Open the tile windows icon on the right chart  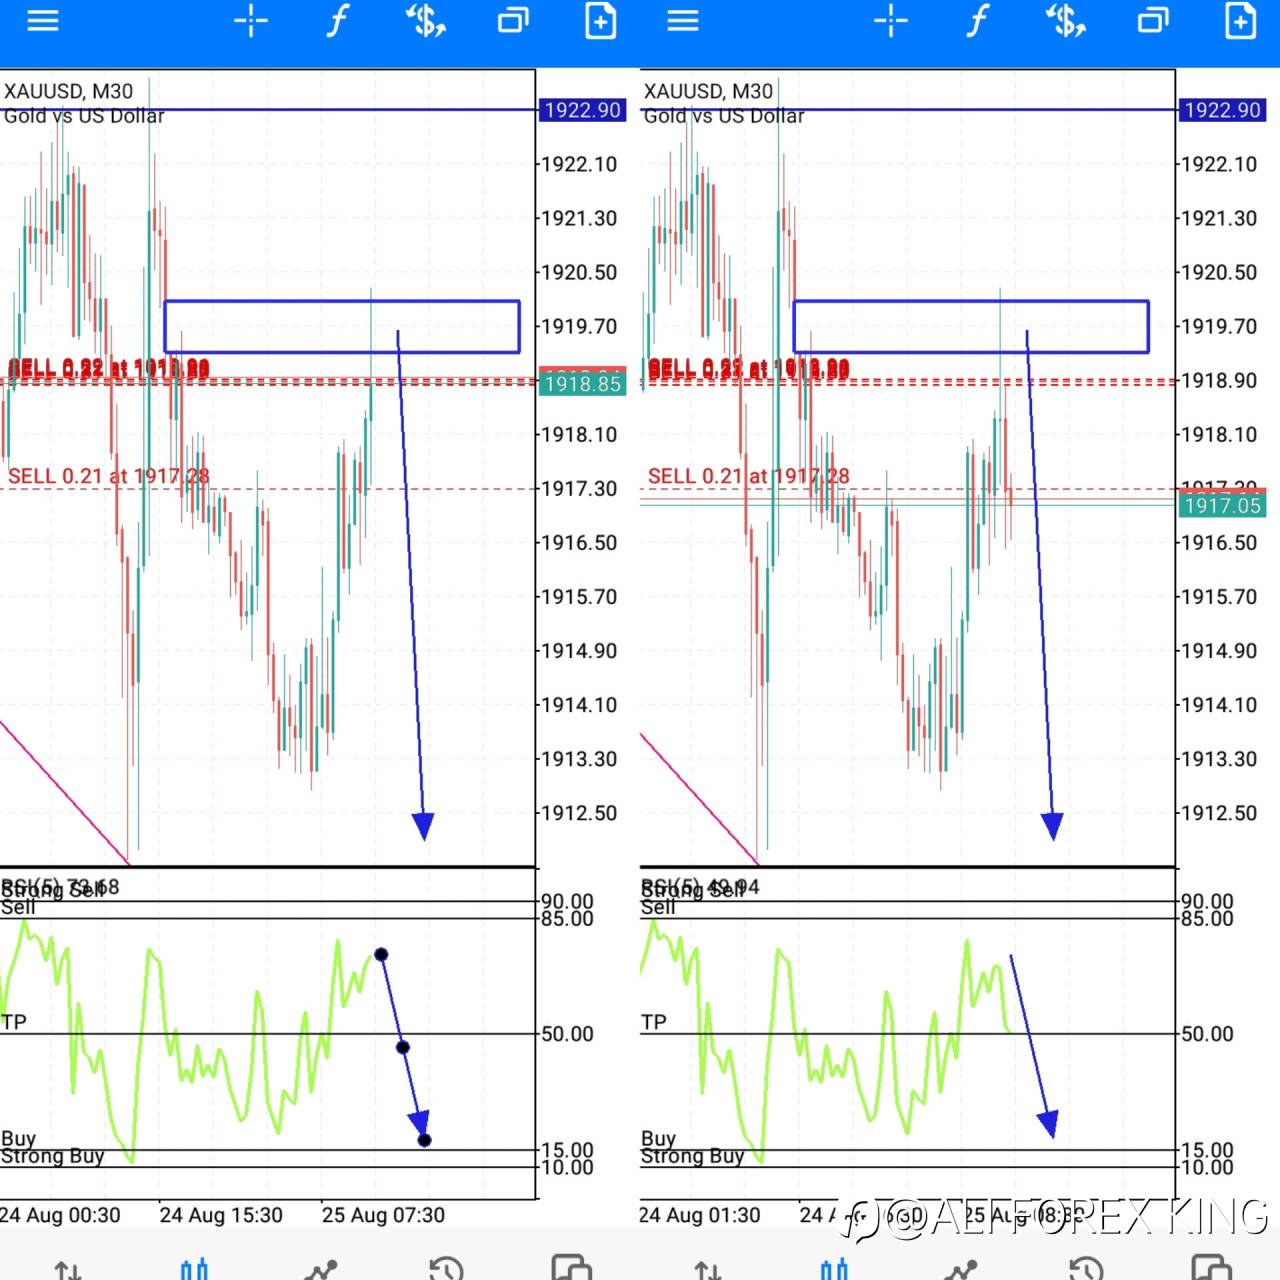(1153, 21)
